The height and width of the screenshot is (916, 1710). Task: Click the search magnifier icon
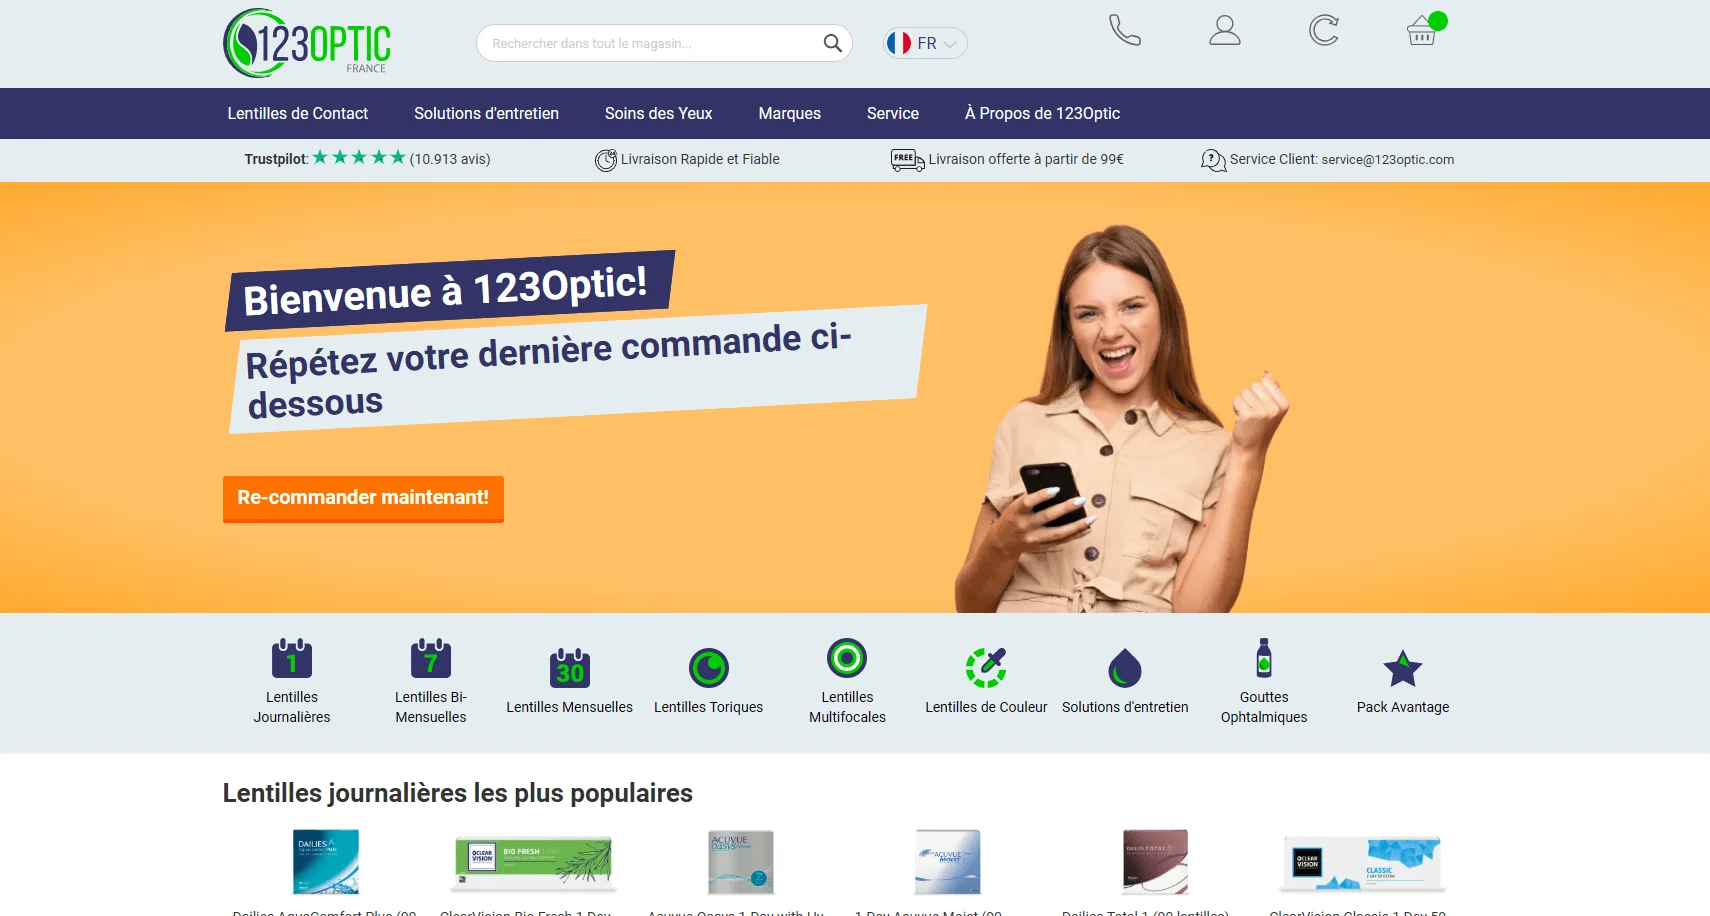[832, 43]
